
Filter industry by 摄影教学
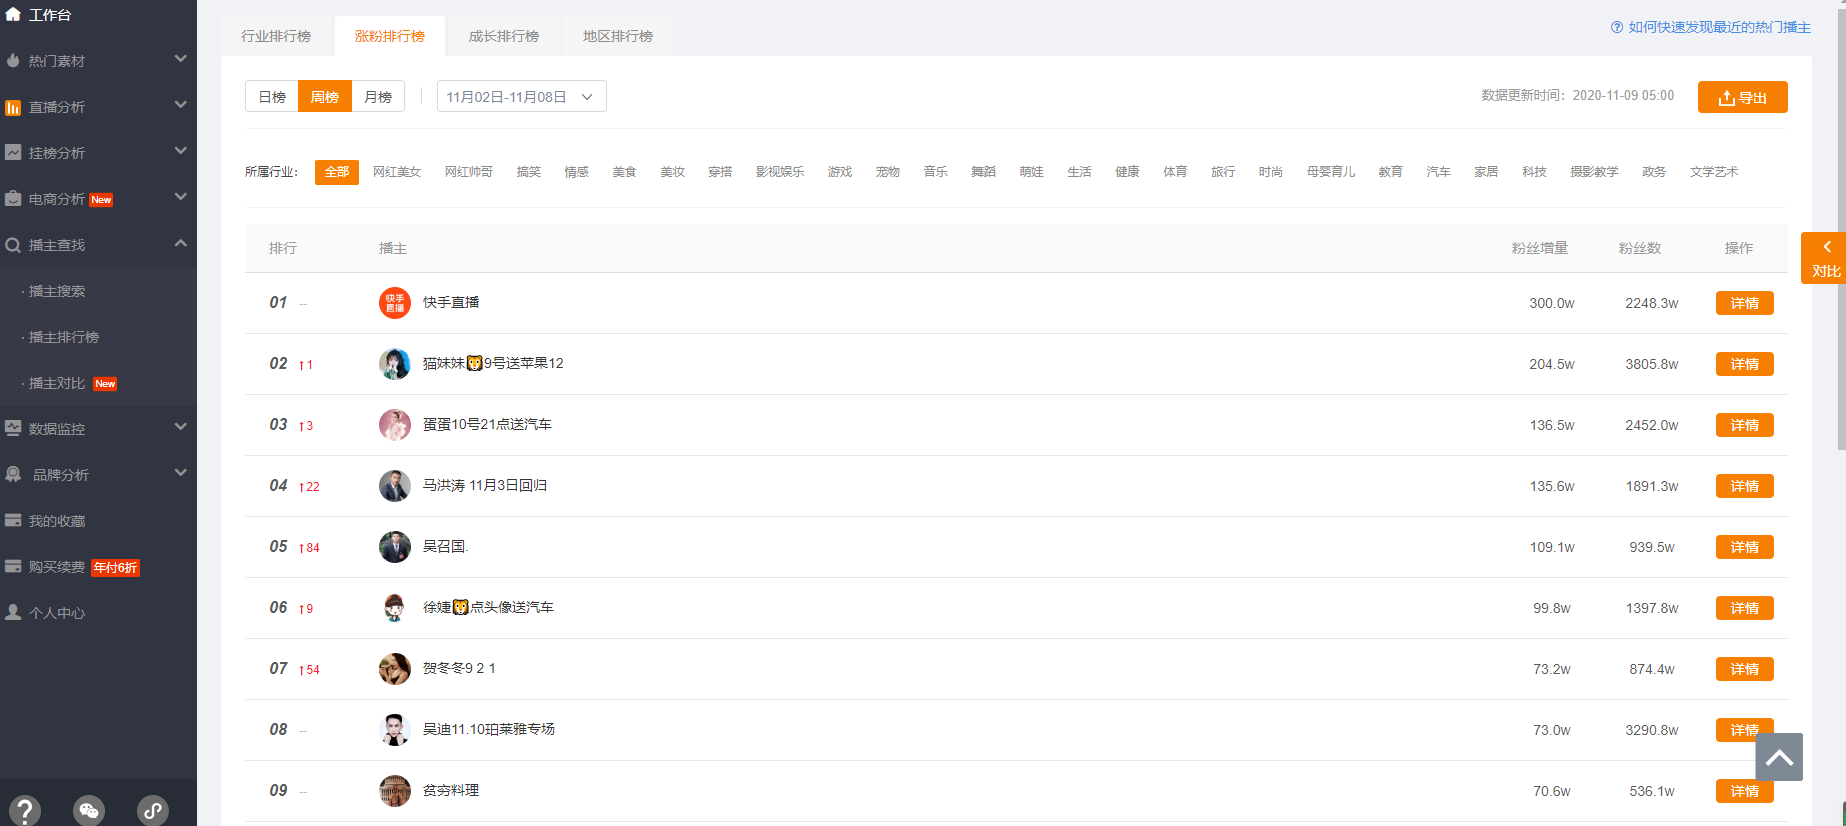pyautogui.click(x=1594, y=172)
